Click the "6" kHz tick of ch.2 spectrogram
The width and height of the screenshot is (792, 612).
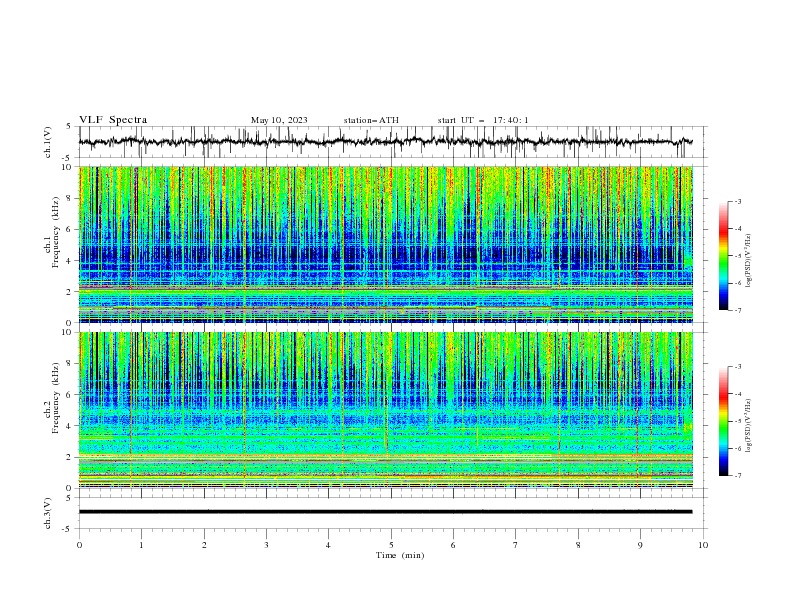tap(71, 394)
